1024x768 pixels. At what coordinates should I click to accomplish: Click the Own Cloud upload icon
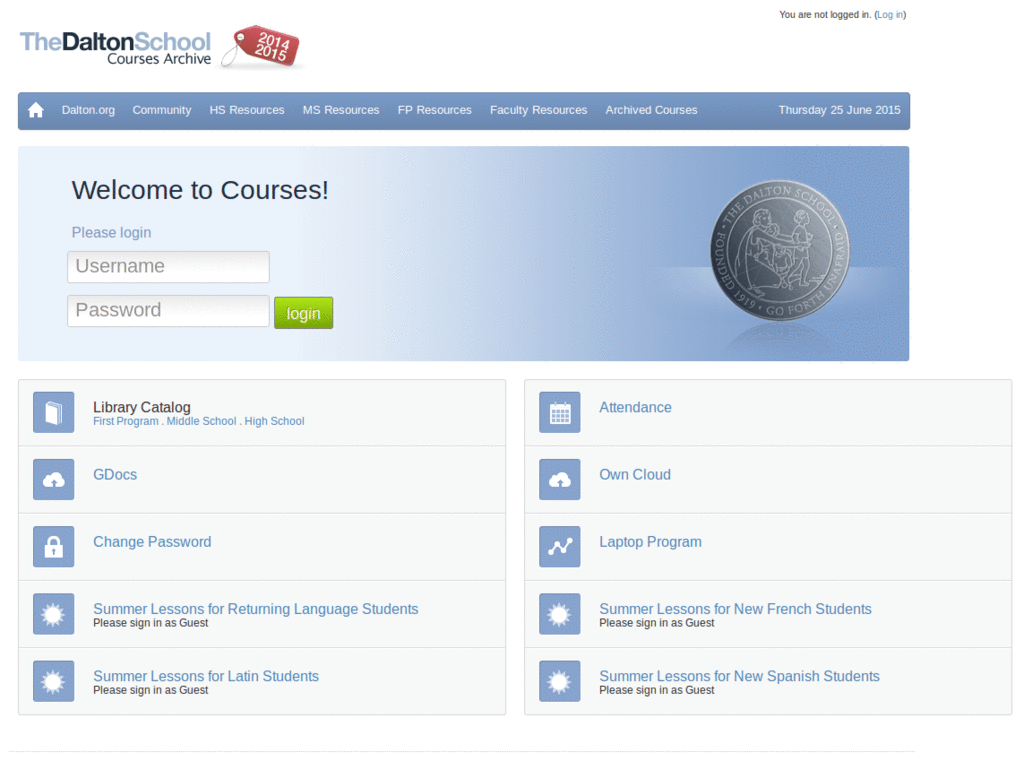(x=560, y=479)
